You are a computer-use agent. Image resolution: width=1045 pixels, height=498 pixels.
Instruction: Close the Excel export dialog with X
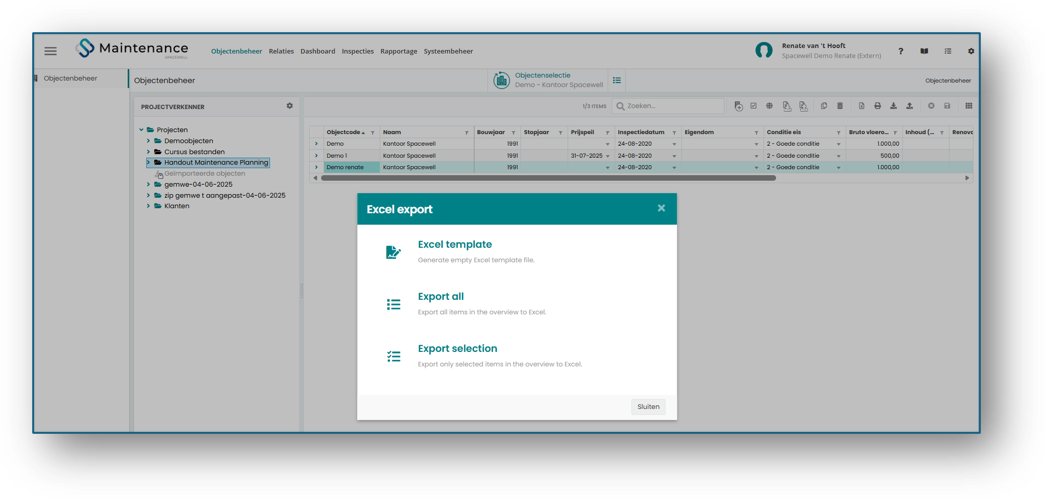coord(661,208)
